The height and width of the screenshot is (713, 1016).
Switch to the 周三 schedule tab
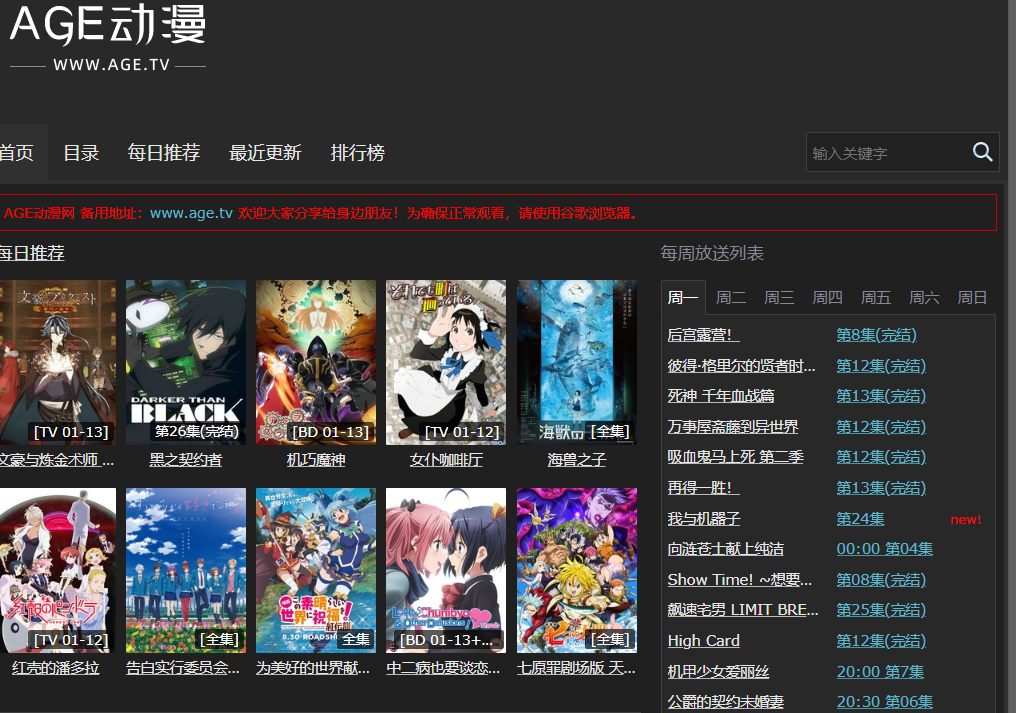coord(779,298)
